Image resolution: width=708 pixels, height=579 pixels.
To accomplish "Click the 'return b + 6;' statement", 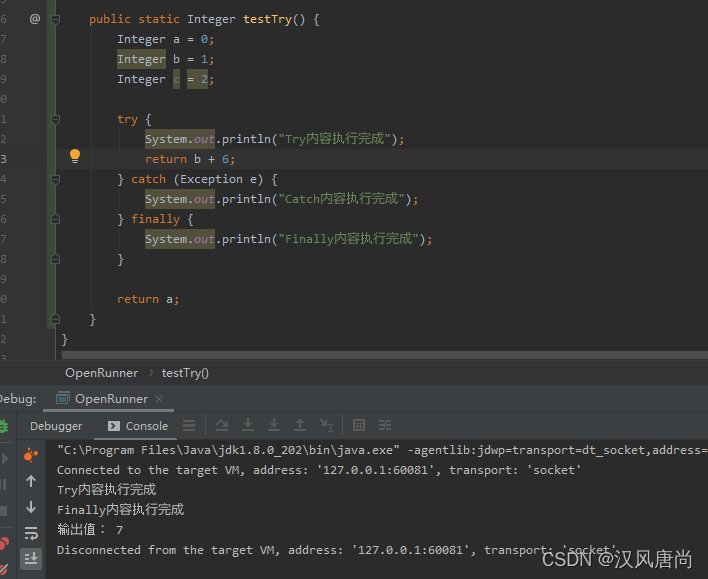I will 190,159.
